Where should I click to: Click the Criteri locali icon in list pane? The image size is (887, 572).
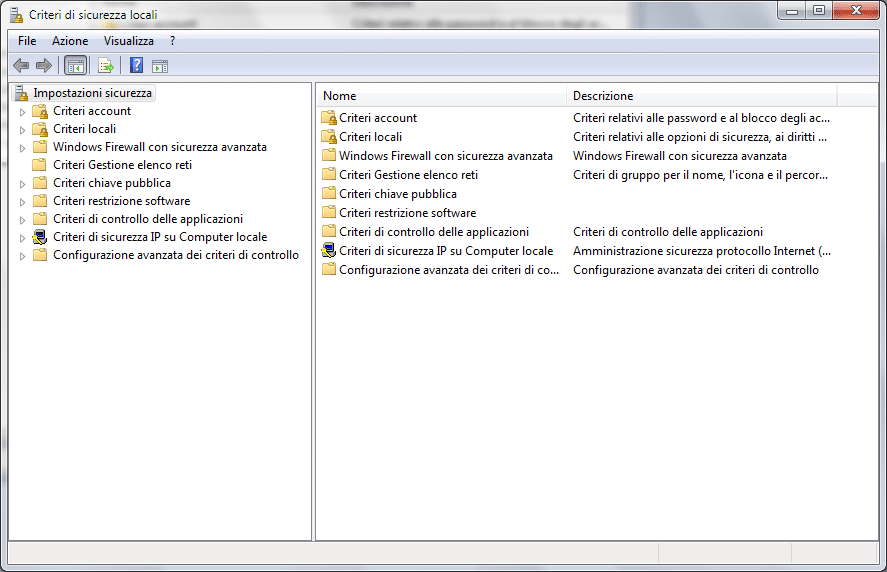(329, 137)
